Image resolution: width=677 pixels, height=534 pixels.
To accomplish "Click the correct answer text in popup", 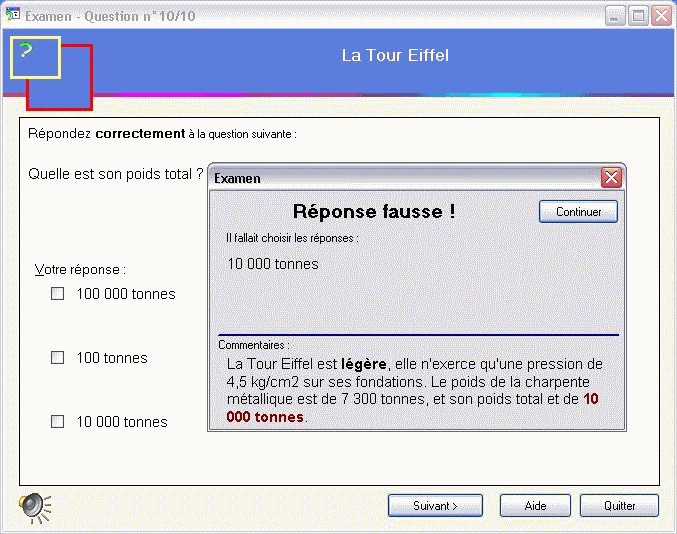I will [273, 264].
